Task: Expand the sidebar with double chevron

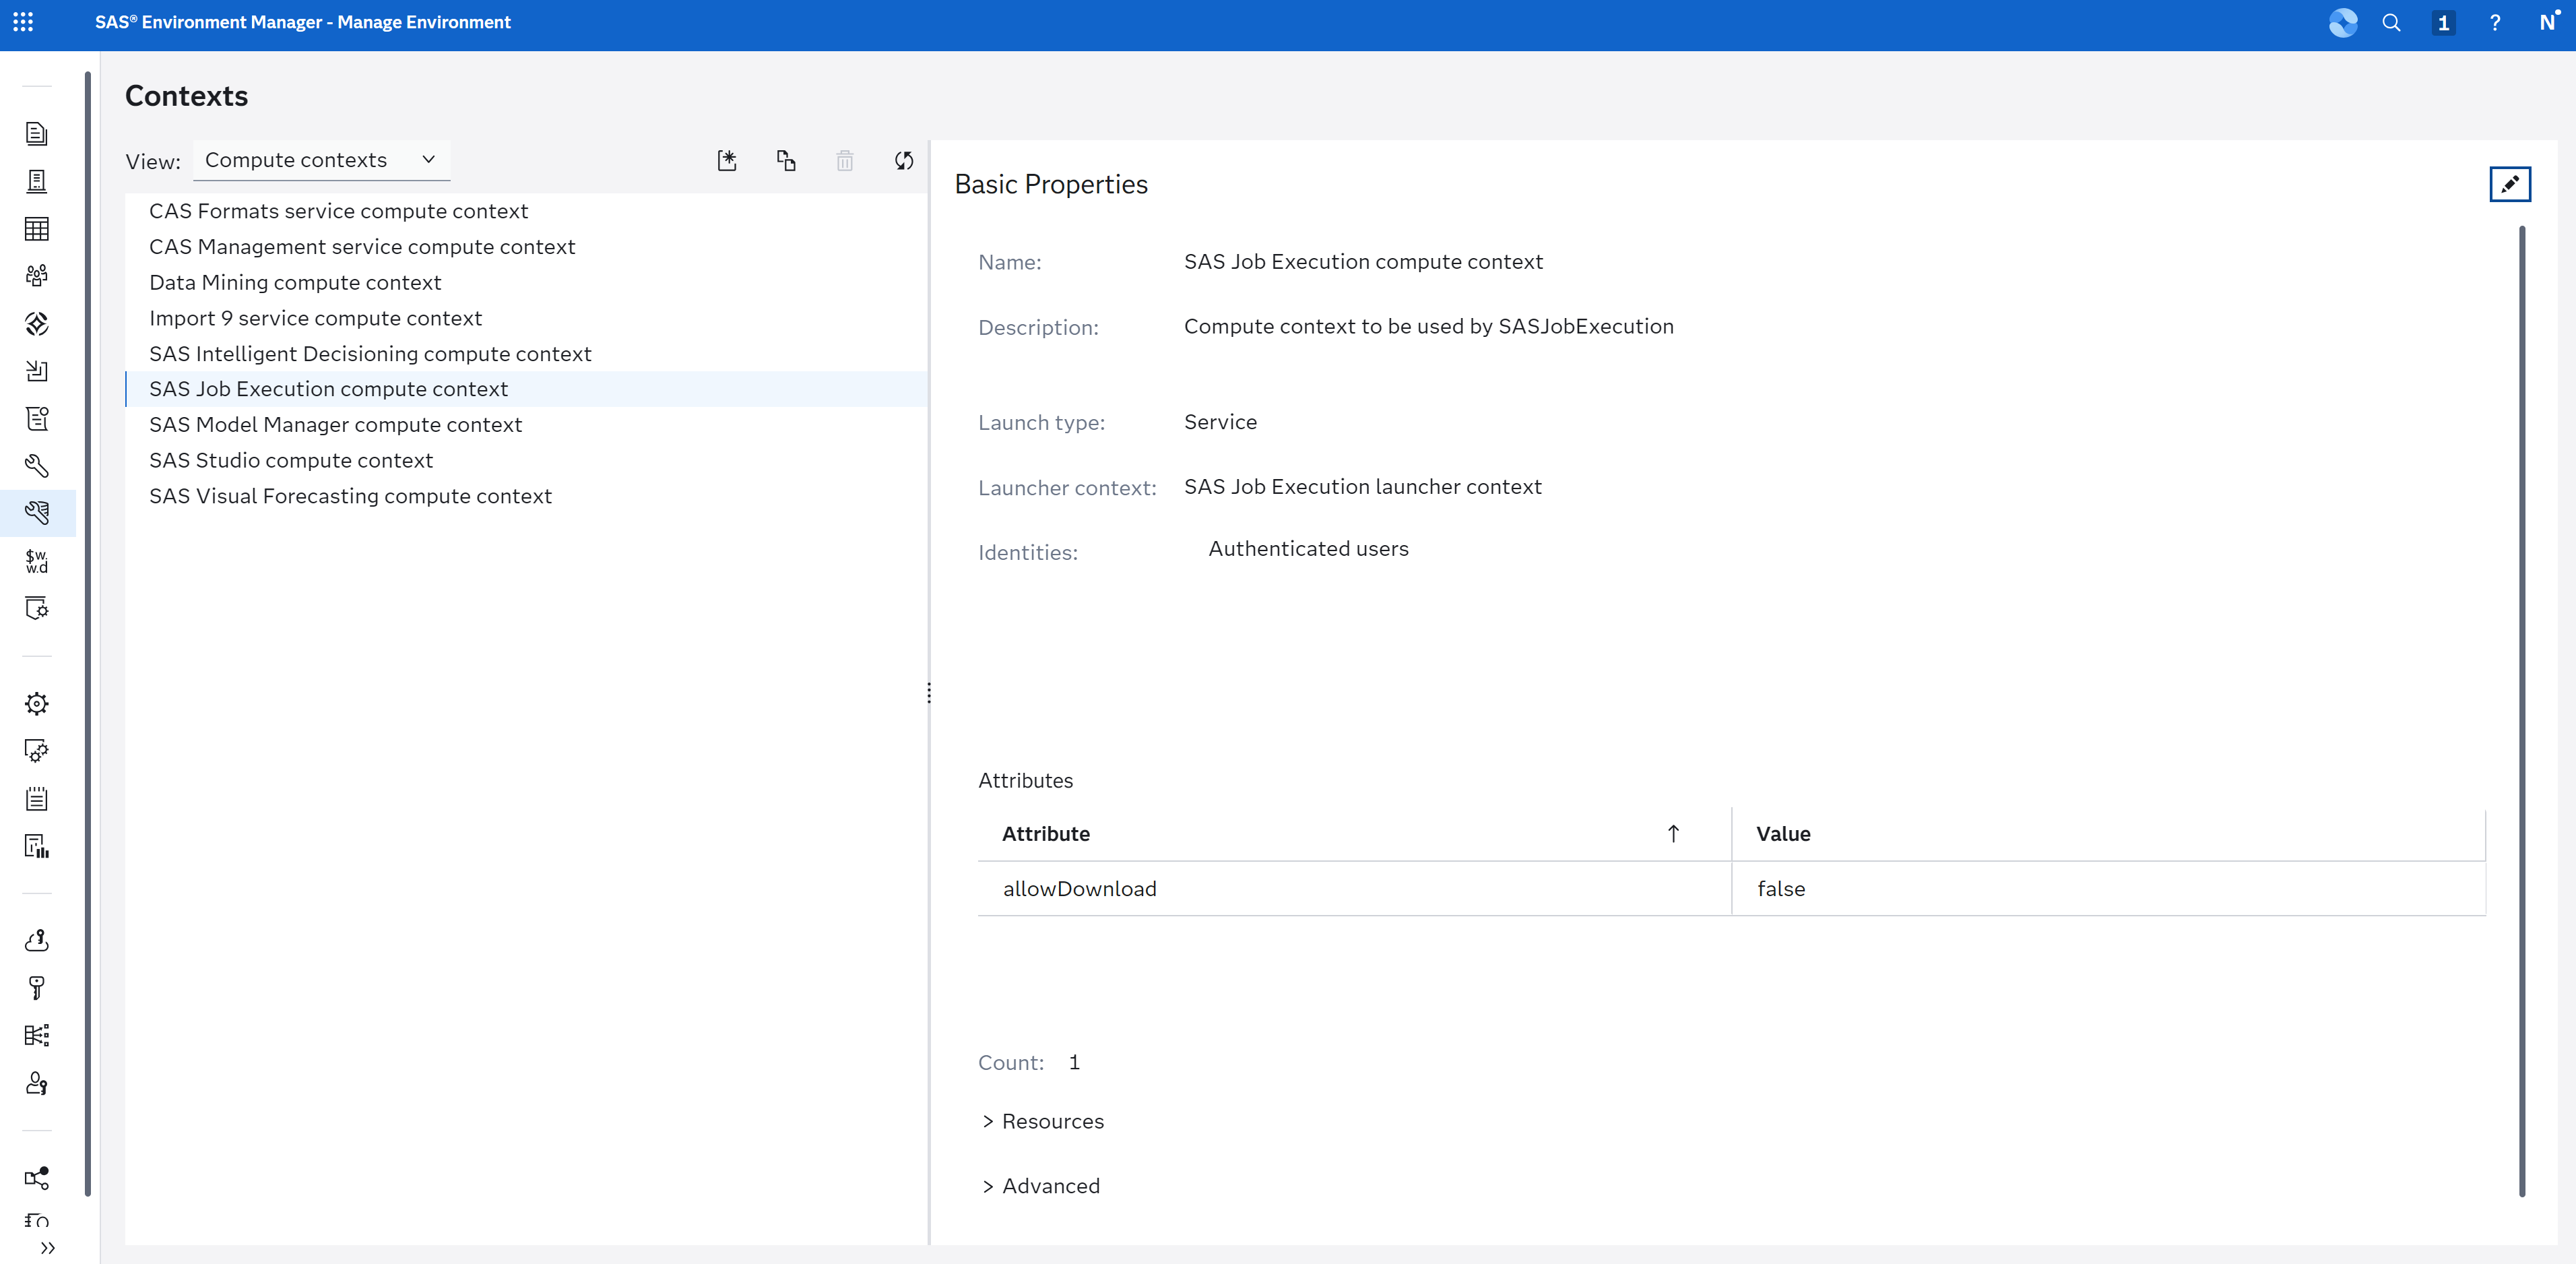Action: [x=47, y=1248]
